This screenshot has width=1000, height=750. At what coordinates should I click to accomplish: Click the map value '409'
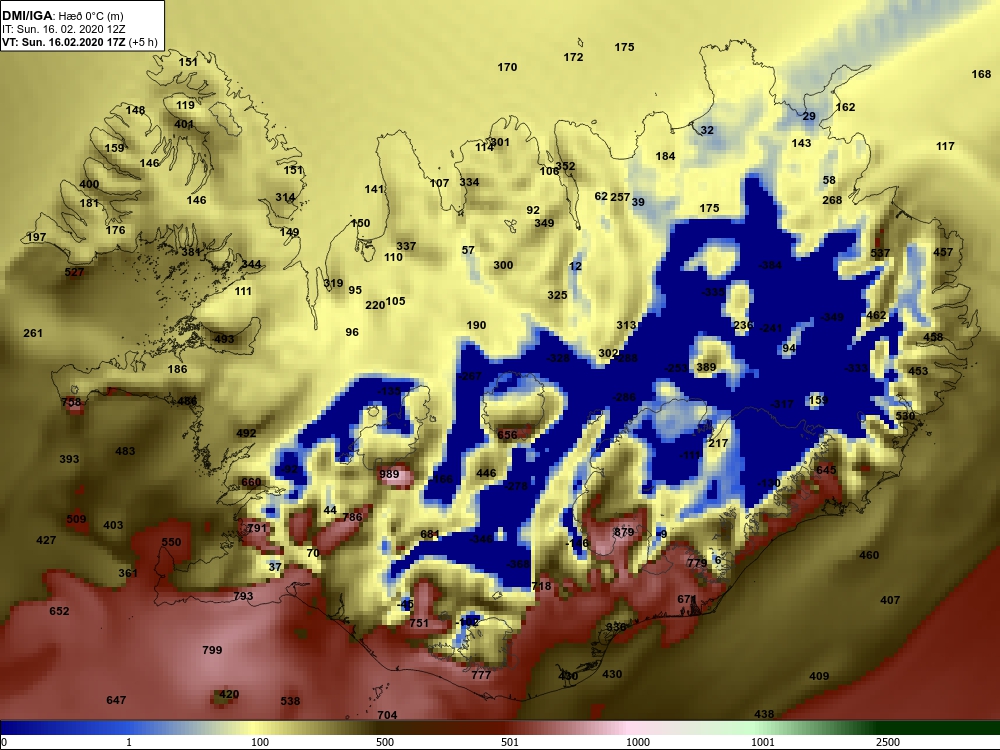[x=820, y=676]
